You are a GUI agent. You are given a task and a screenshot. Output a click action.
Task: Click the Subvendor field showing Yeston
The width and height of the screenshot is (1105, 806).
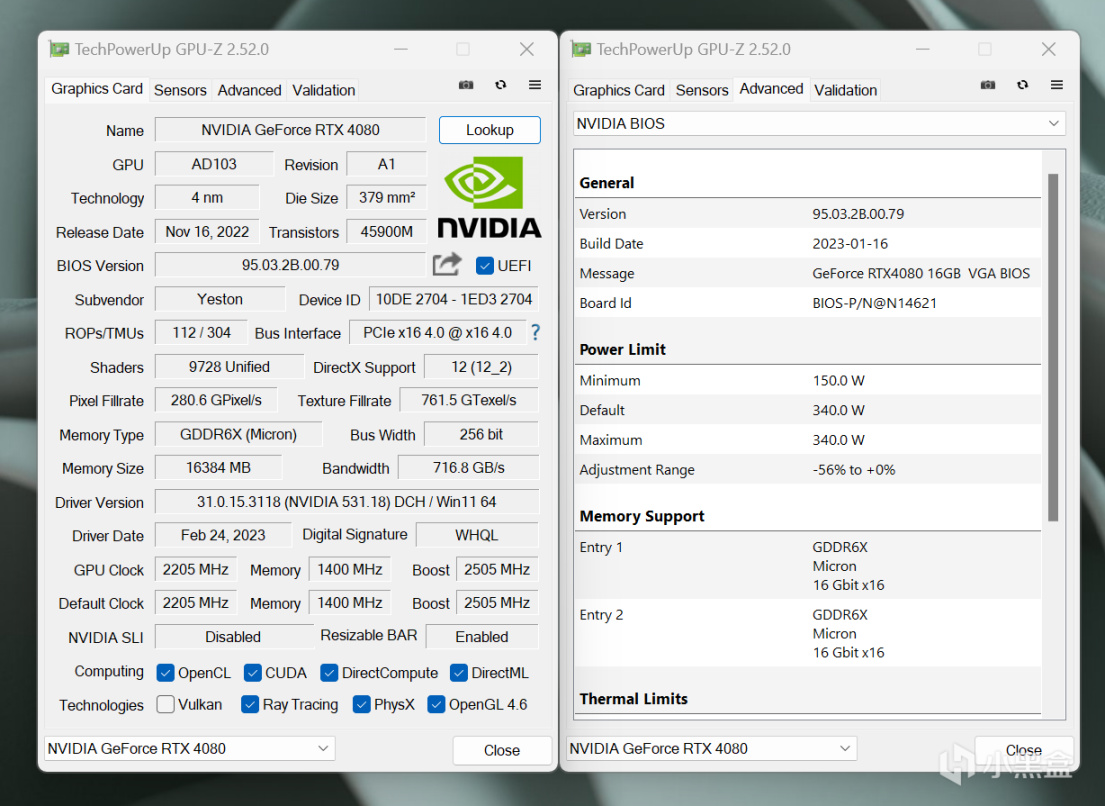tap(220, 299)
